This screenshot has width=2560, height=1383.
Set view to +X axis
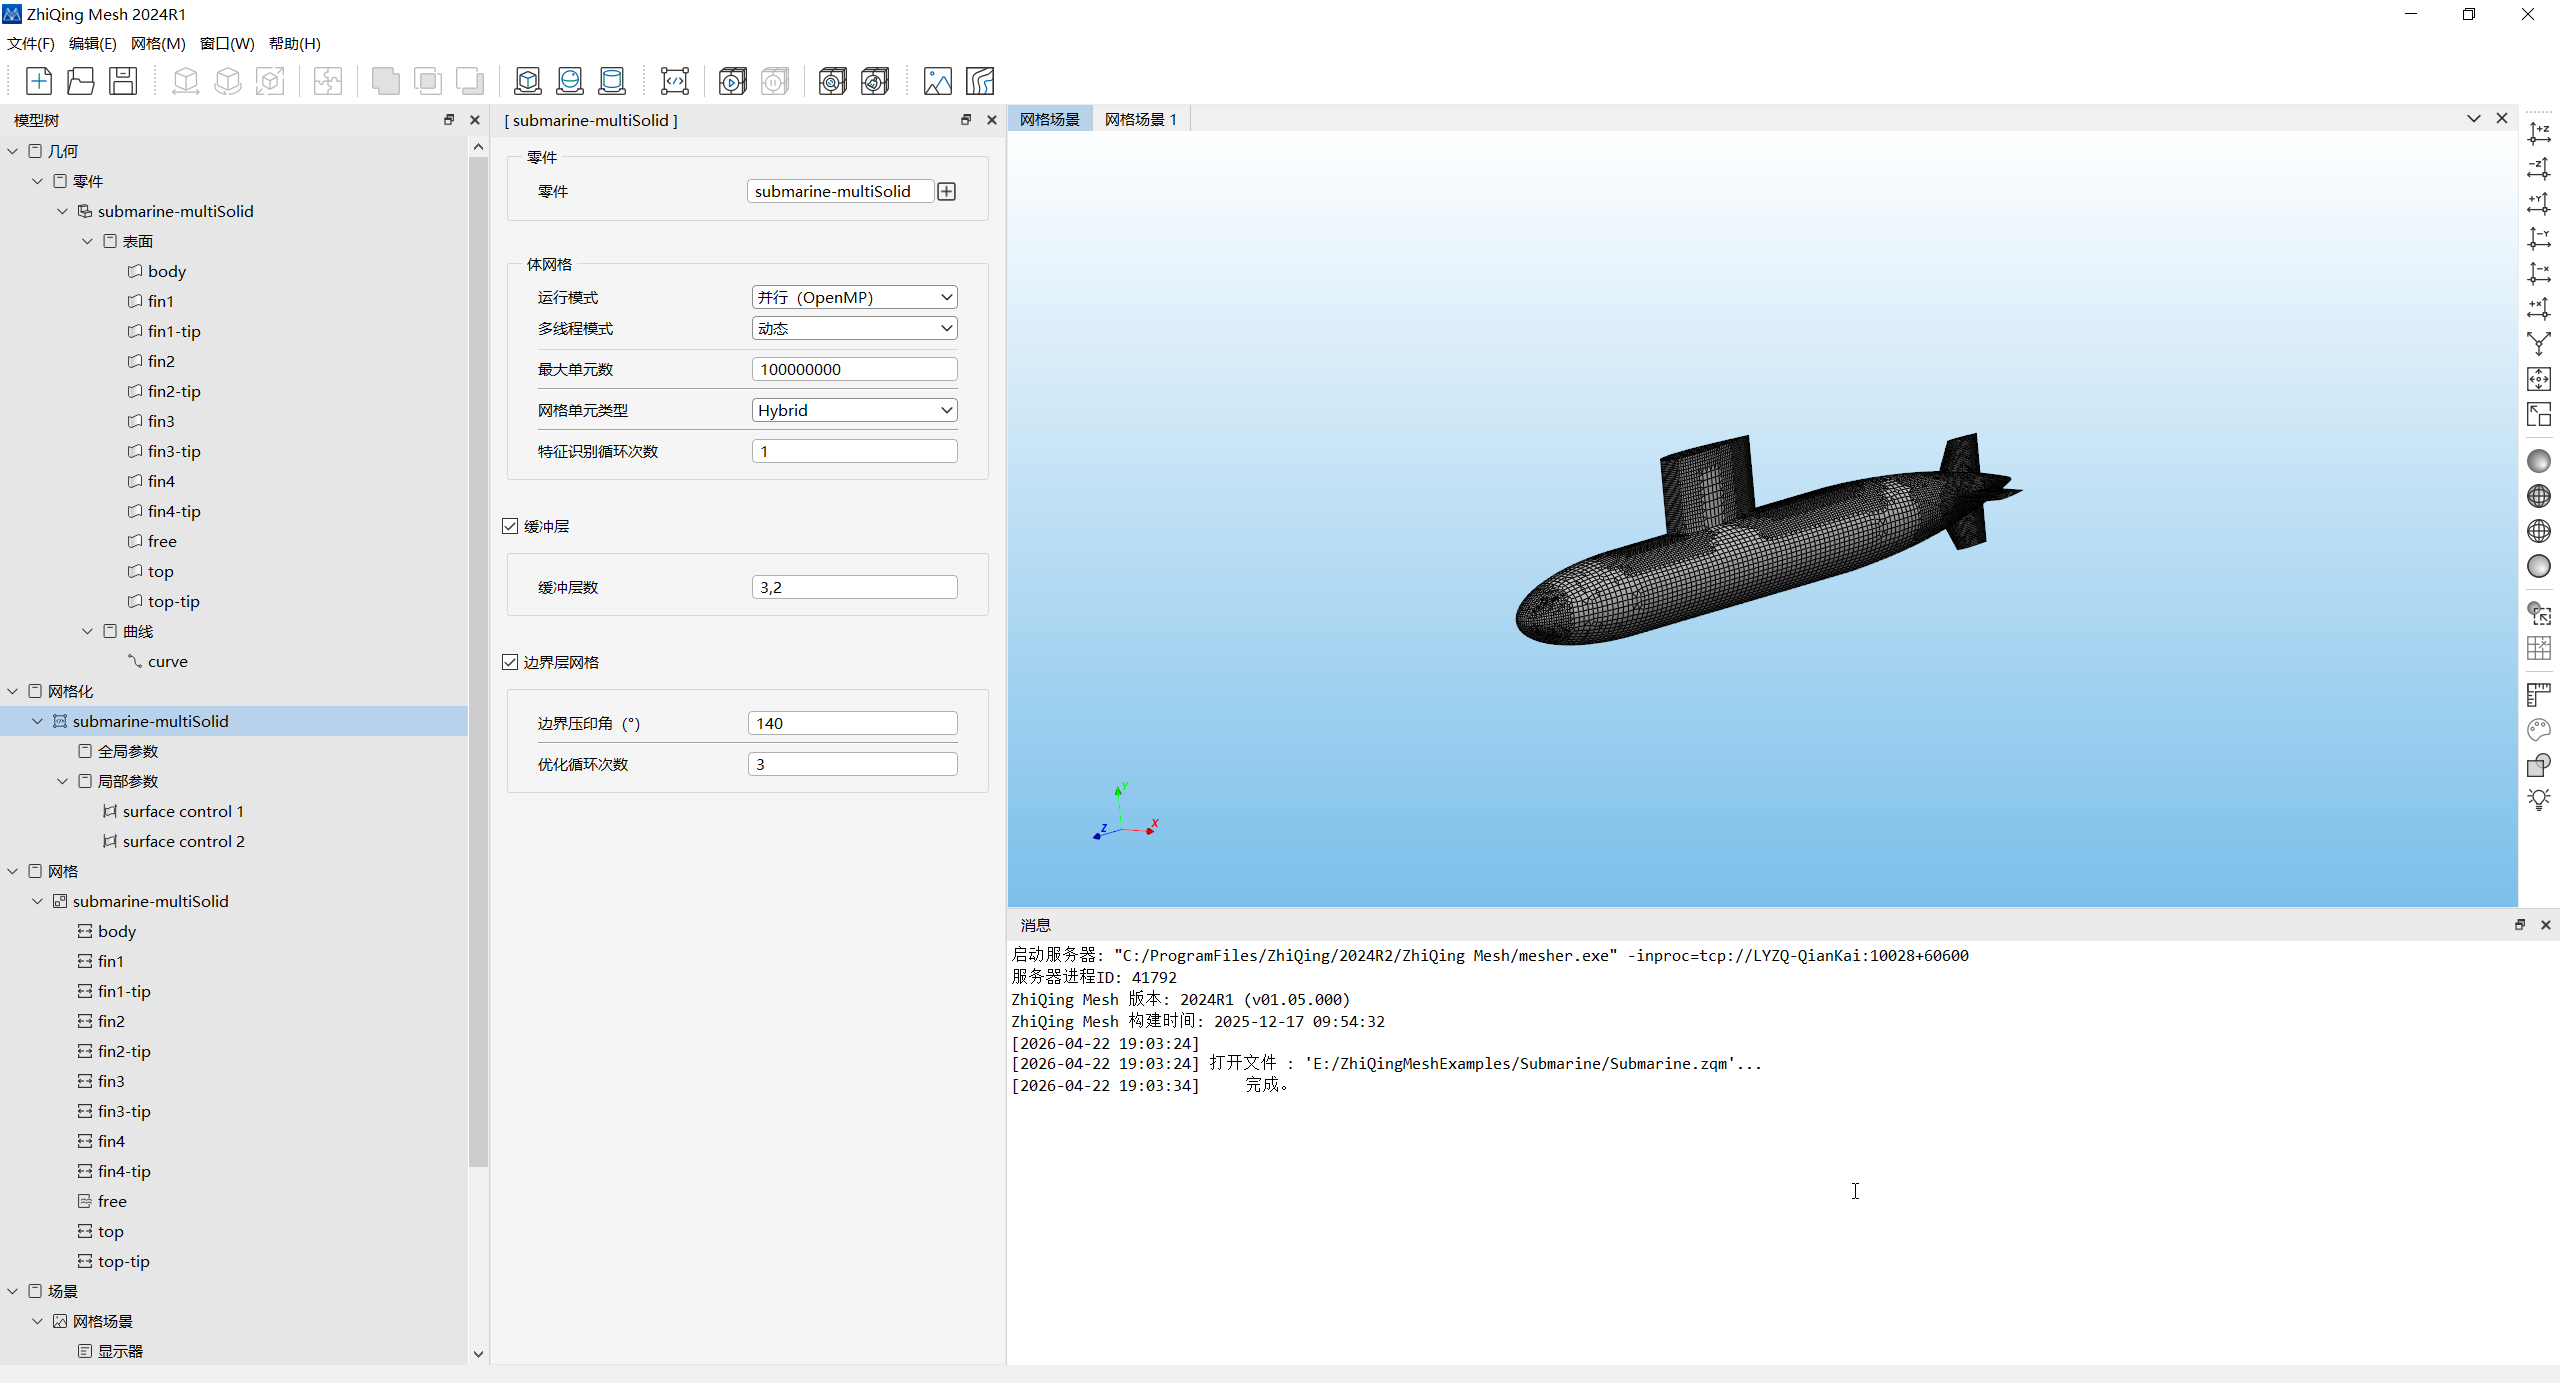[2539, 308]
